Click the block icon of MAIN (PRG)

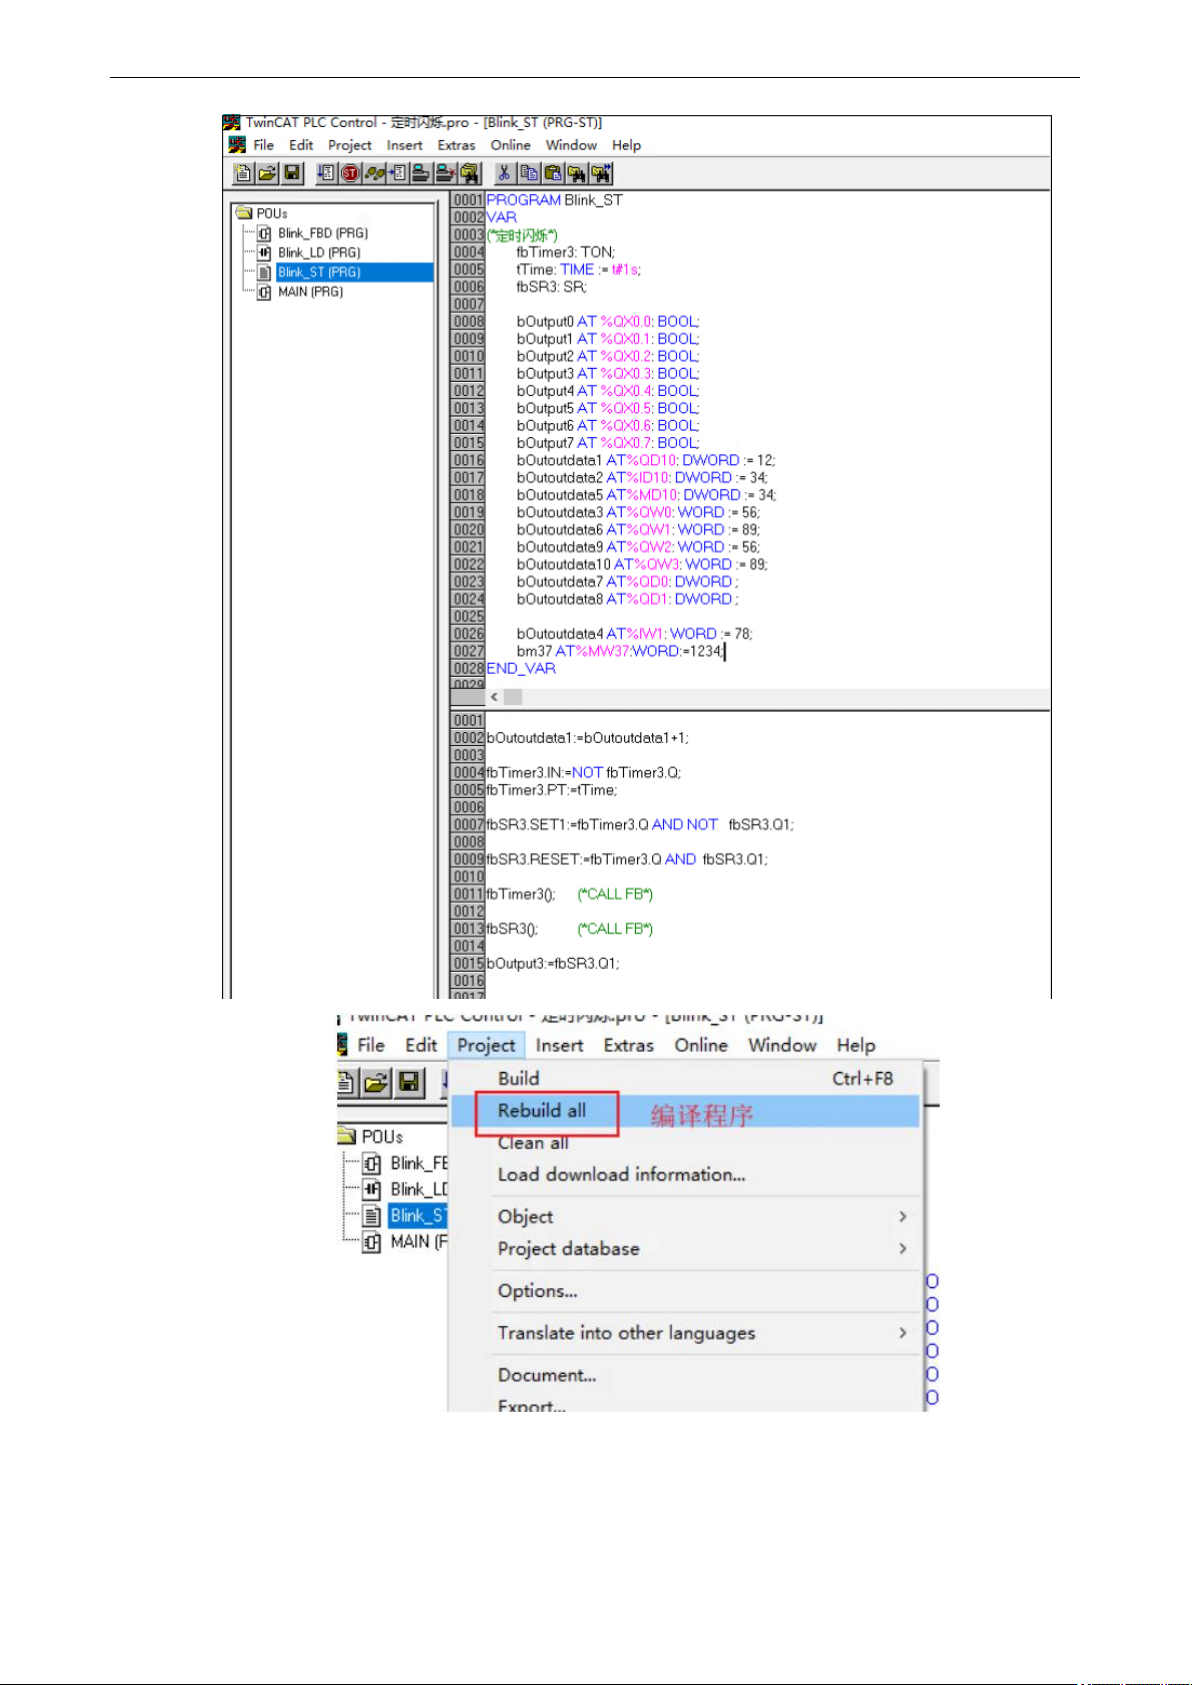pos(264,292)
